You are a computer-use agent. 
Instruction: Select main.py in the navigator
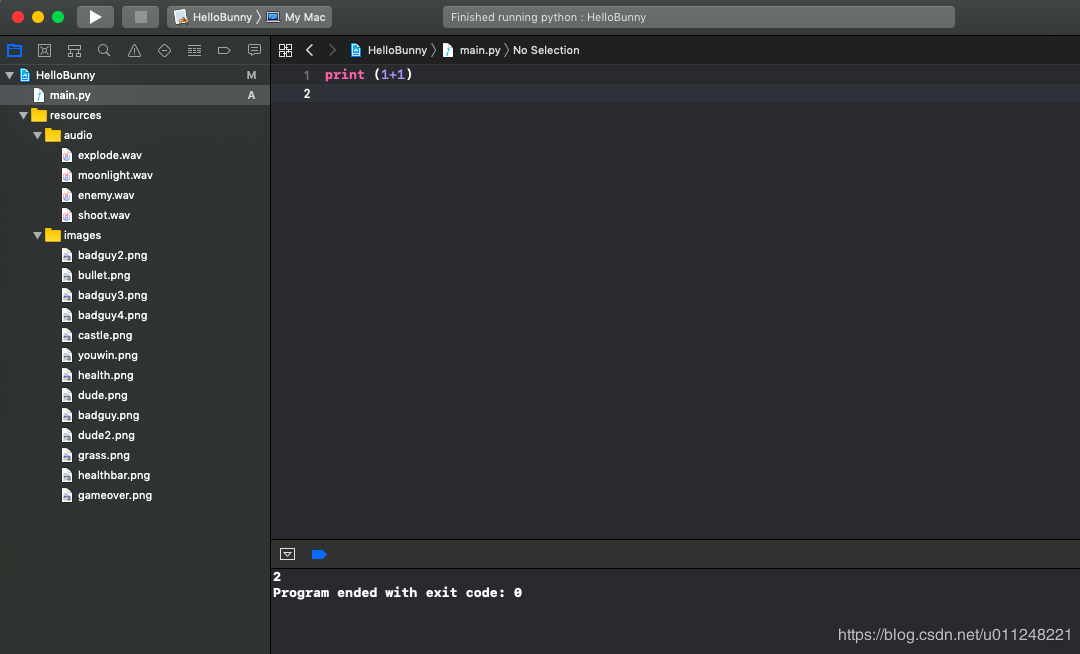pos(135,95)
